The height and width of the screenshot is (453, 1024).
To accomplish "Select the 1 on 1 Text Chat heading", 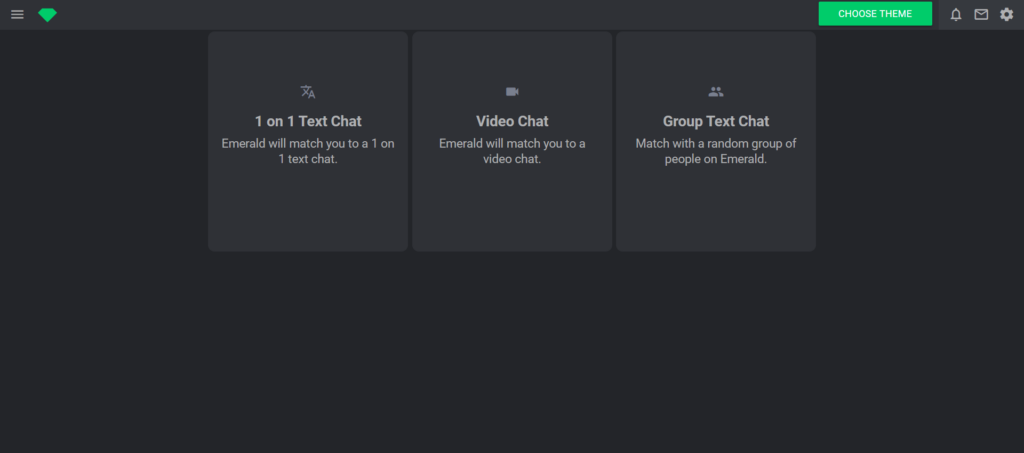I will click(308, 121).
